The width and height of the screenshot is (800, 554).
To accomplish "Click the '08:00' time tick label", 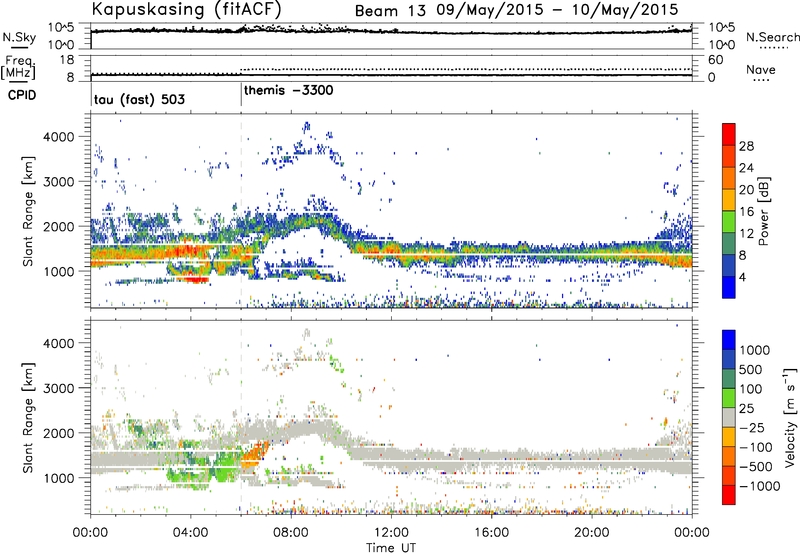I will pyautogui.click(x=291, y=533).
